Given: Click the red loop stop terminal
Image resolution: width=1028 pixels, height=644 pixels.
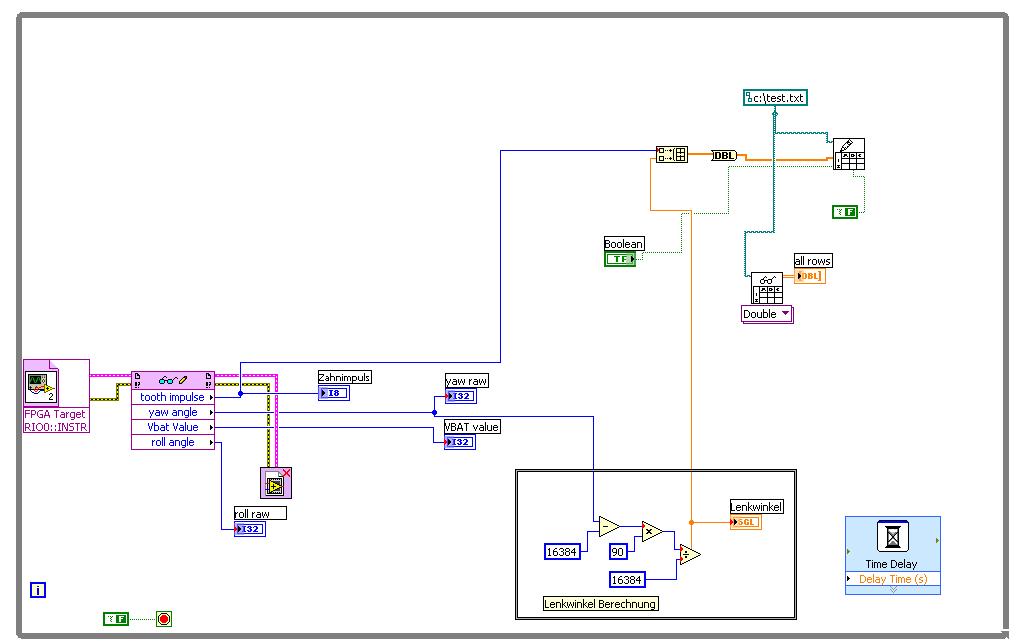Looking at the screenshot, I should tap(164, 618).
